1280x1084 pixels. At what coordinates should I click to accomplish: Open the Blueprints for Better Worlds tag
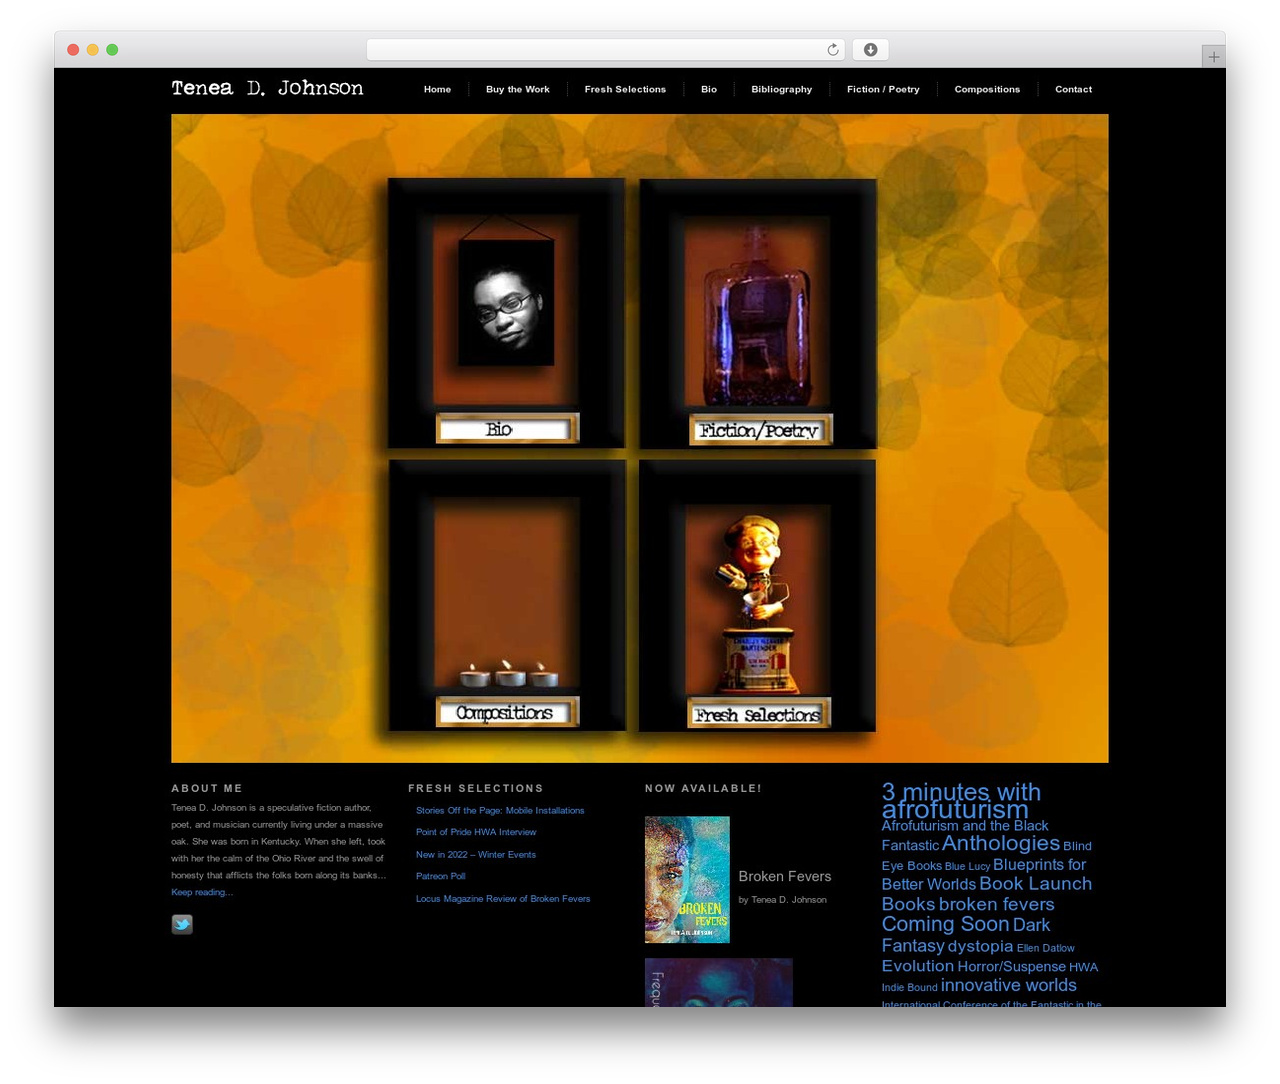pos(984,874)
